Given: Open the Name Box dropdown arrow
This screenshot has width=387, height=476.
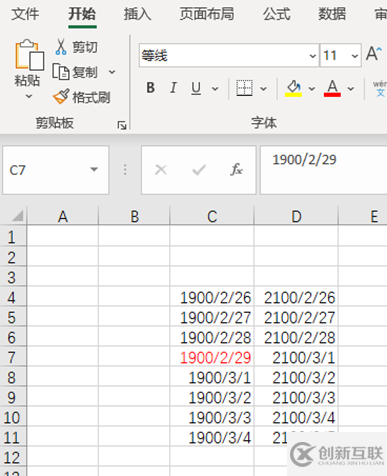Looking at the screenshot, I should pyautogui.click(x=94, y=170).
